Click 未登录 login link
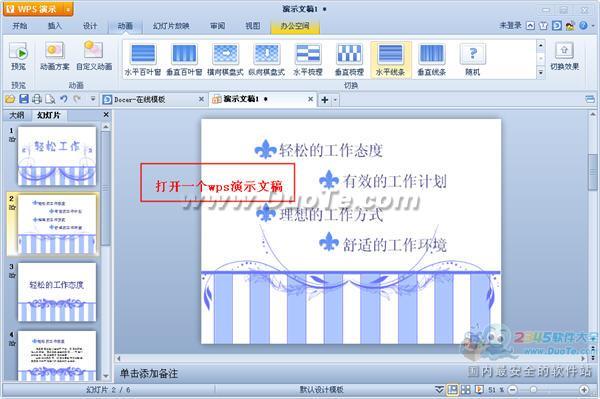This screenshot has width=600, height=399. (510, 25)
